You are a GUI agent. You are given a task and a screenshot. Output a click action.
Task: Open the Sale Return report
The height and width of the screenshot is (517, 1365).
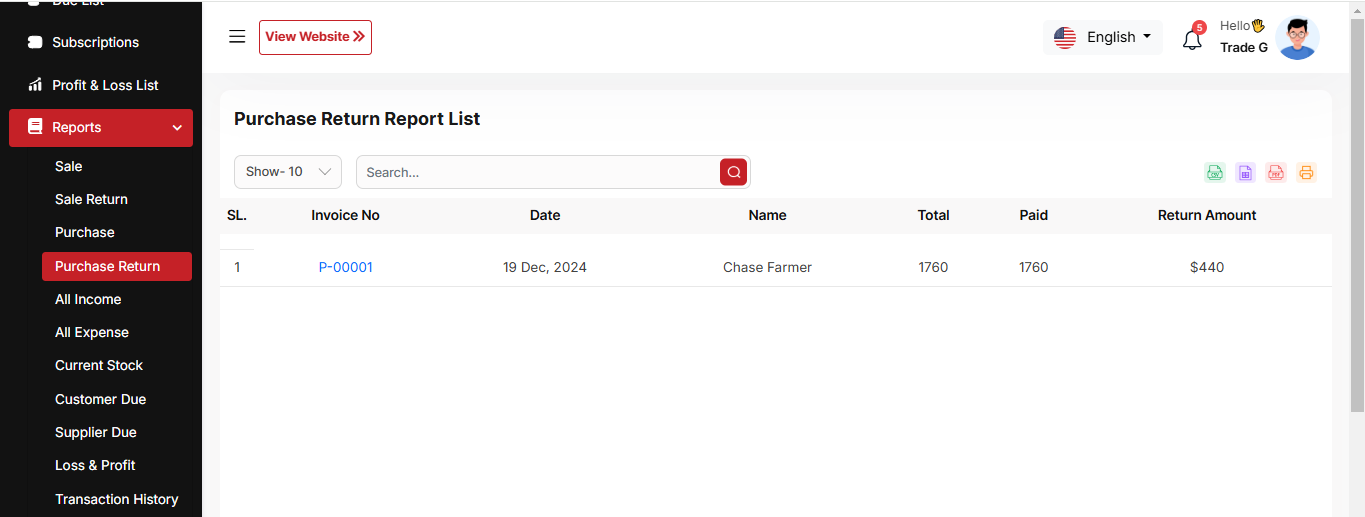pos(91,199)
